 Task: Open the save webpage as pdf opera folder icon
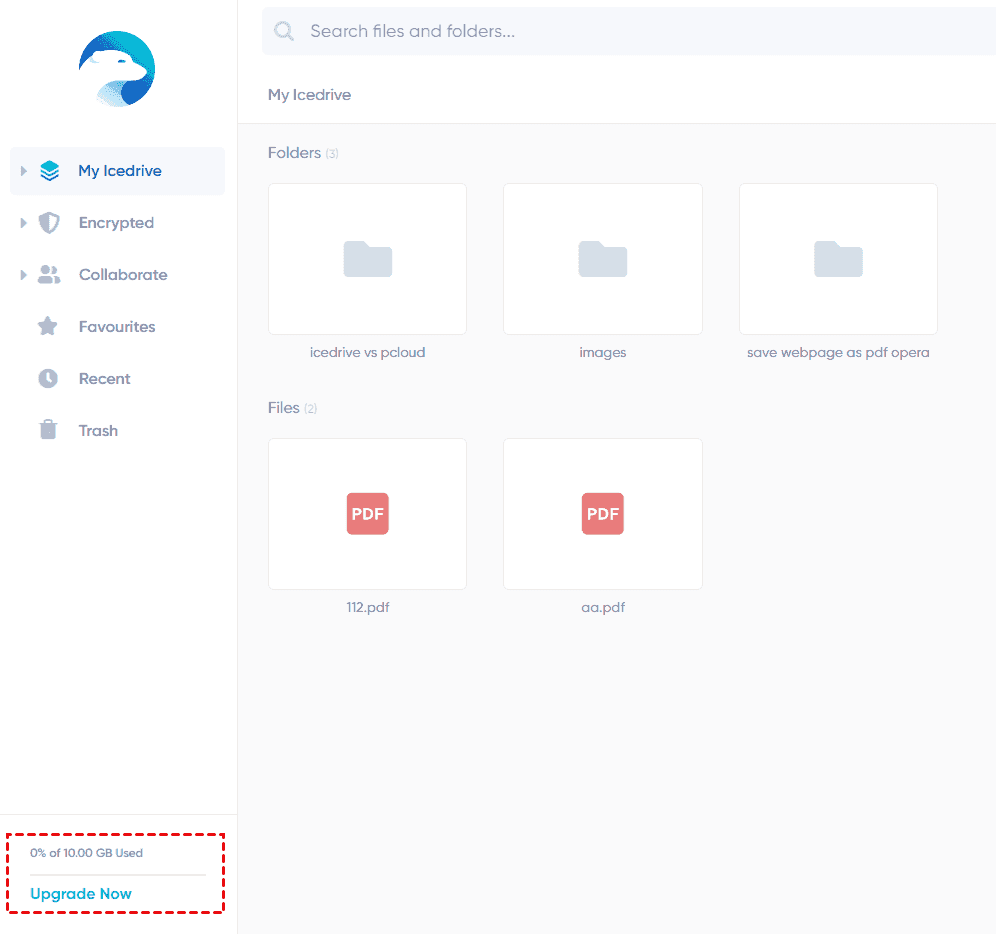tap(838, 259)
